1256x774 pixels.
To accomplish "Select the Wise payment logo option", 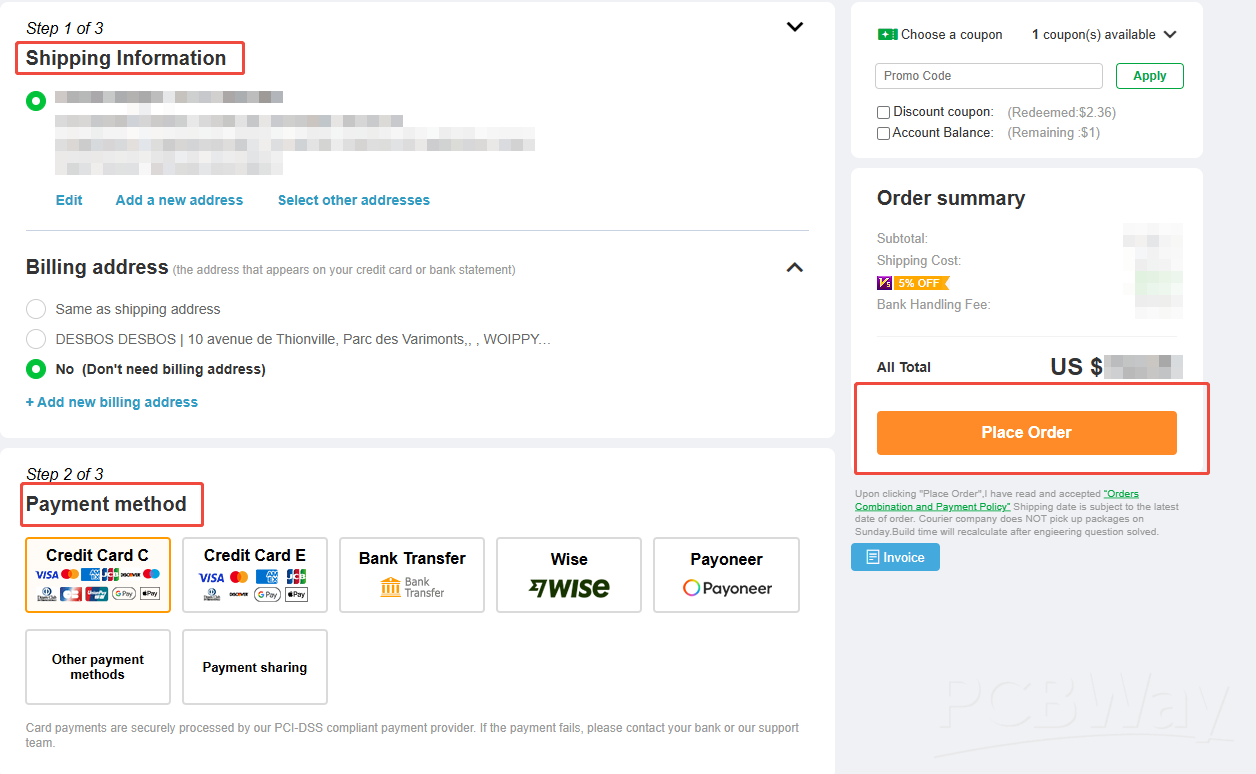I will pos(569,575).
